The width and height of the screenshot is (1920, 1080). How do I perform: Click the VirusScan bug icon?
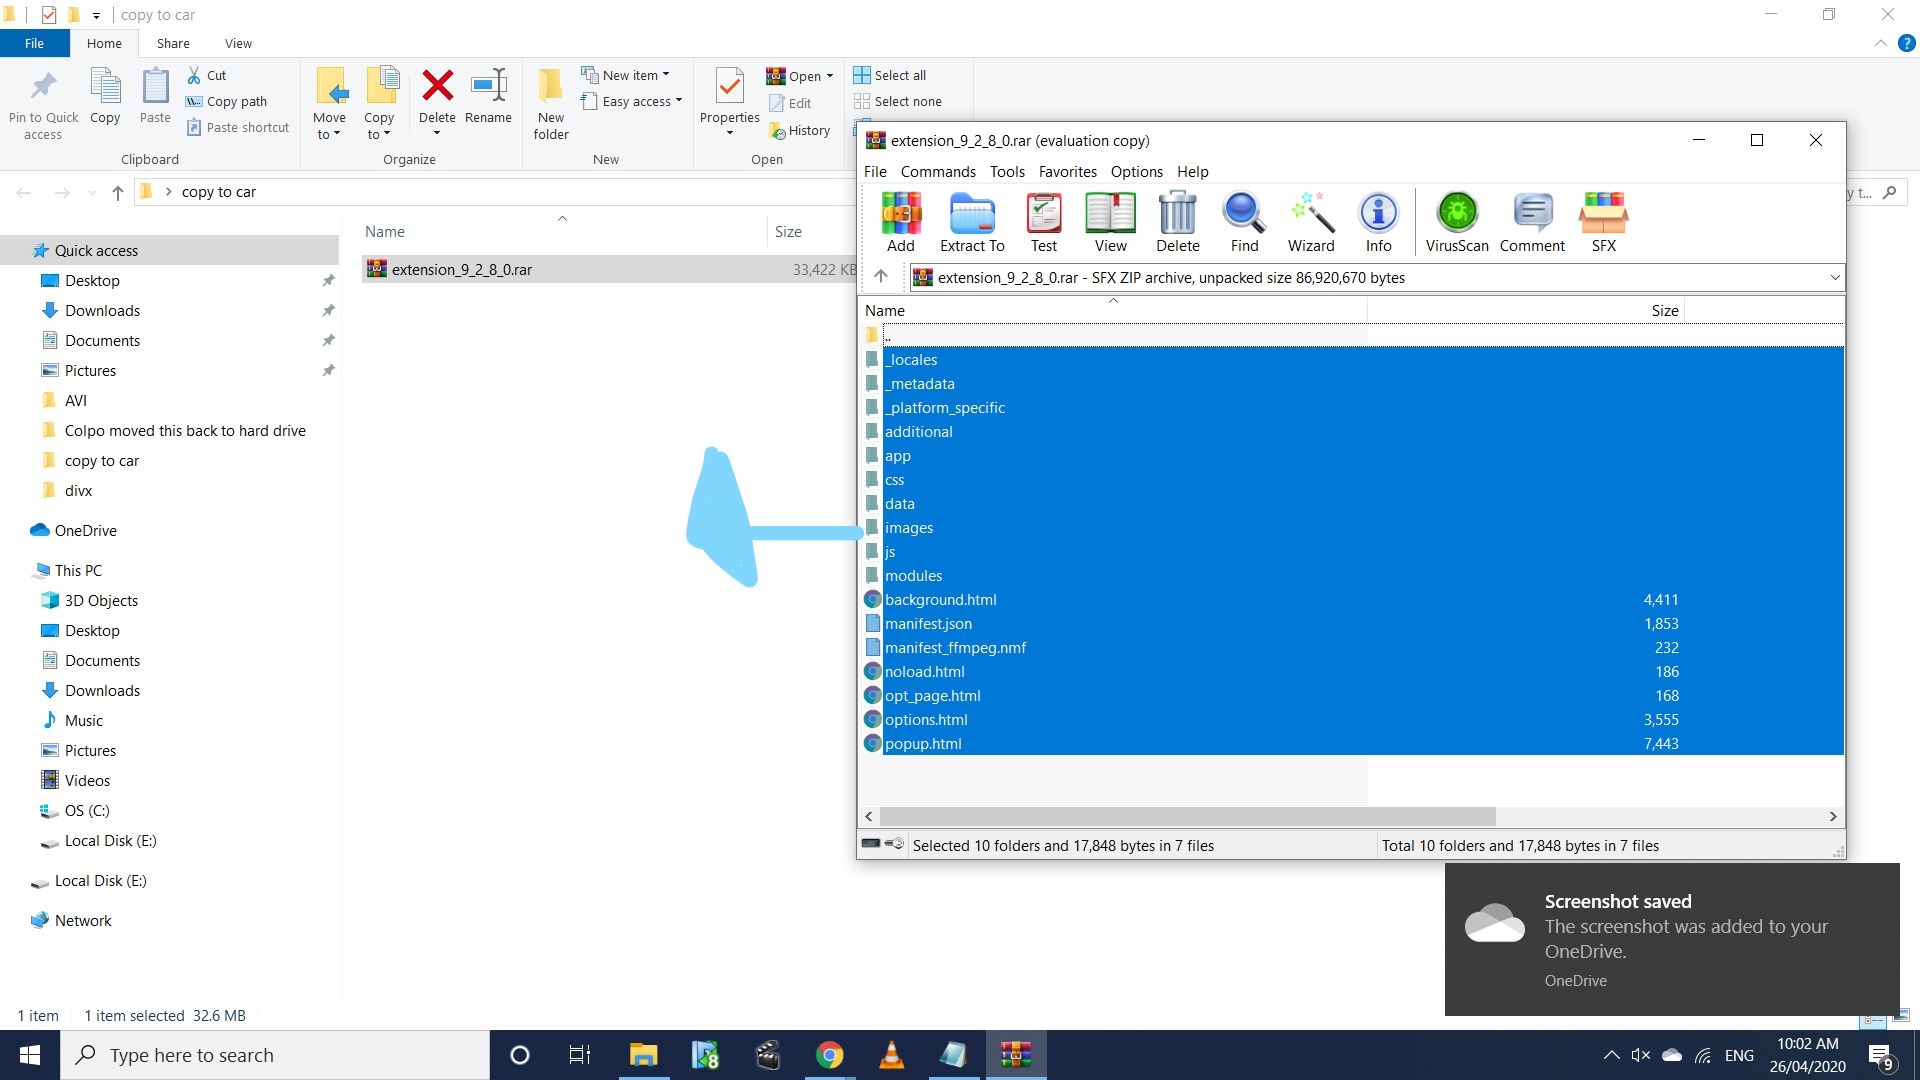click(x=1456, y=221)
